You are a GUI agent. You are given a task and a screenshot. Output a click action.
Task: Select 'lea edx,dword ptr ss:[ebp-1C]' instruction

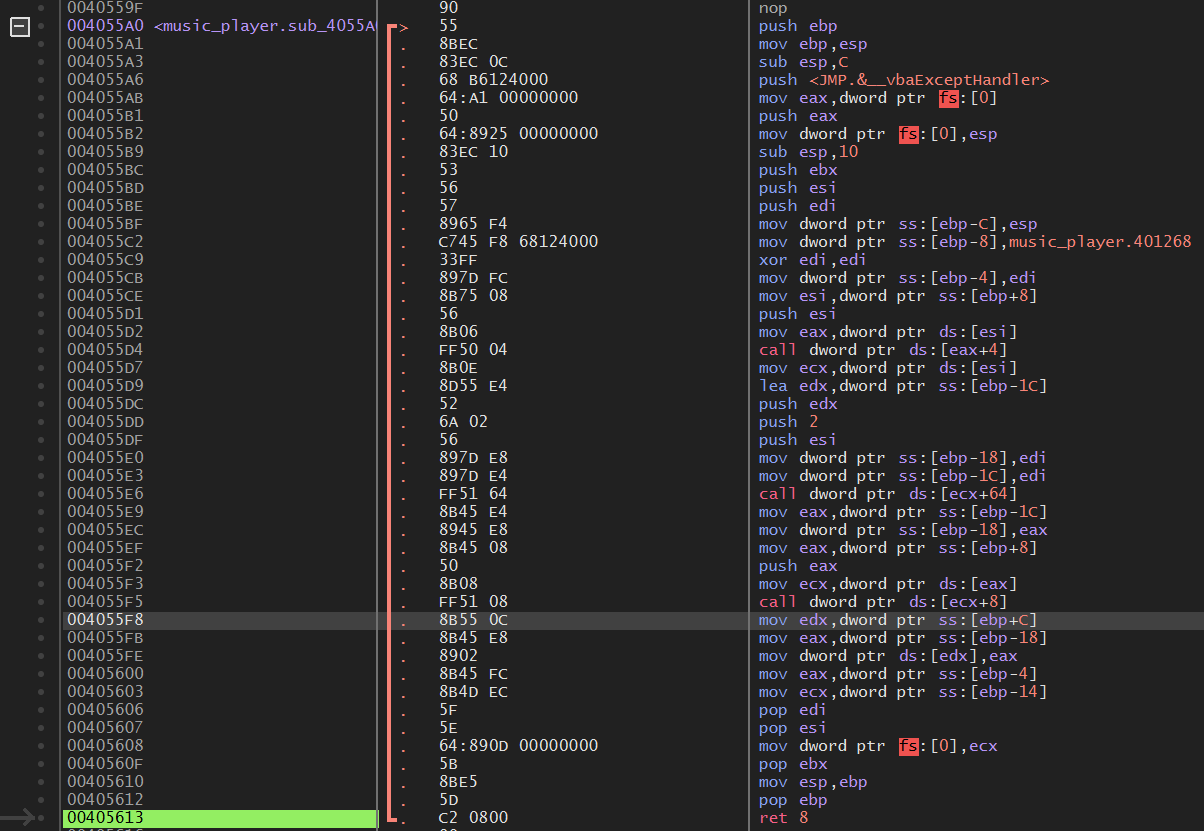click(903, 386)
